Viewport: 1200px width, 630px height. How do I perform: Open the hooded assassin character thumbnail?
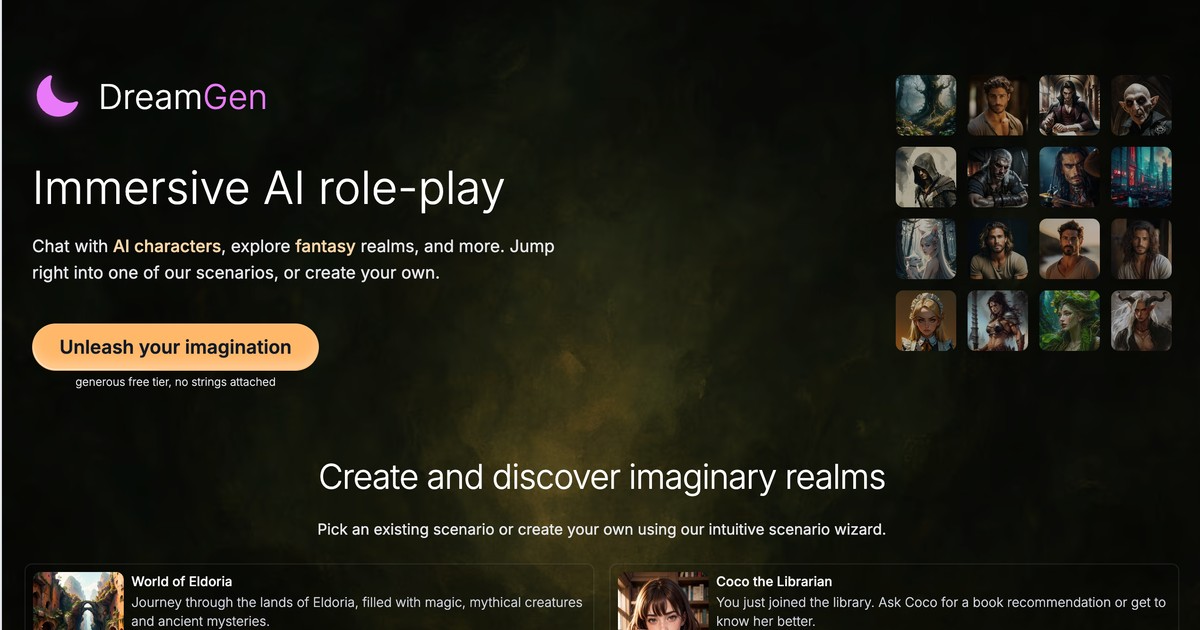point(926,177)
